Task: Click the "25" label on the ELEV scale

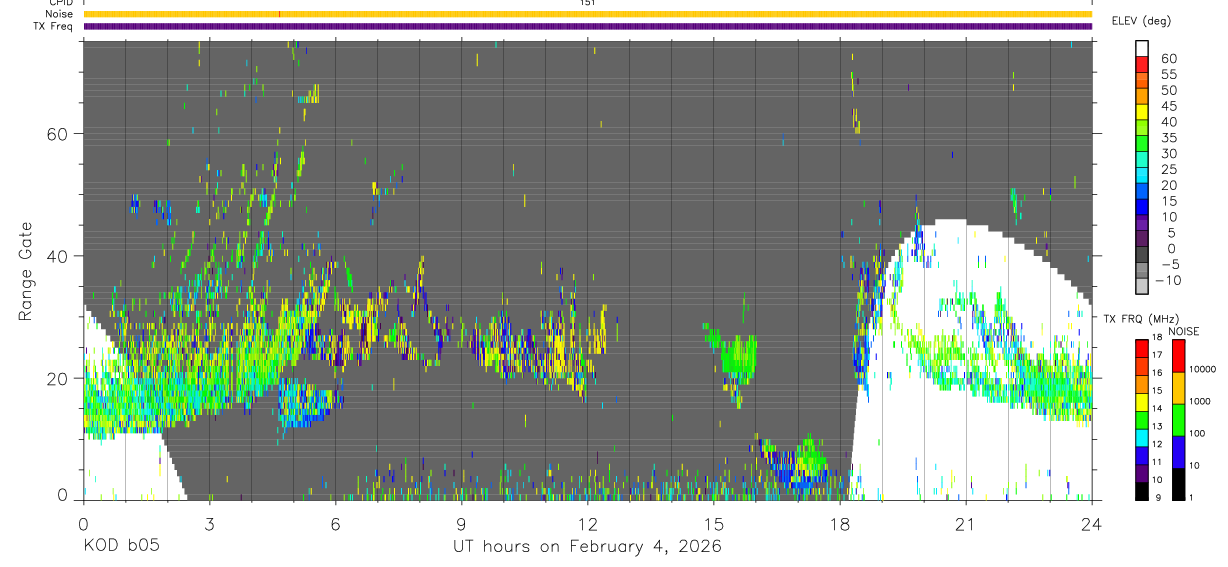Action: 1169,169
